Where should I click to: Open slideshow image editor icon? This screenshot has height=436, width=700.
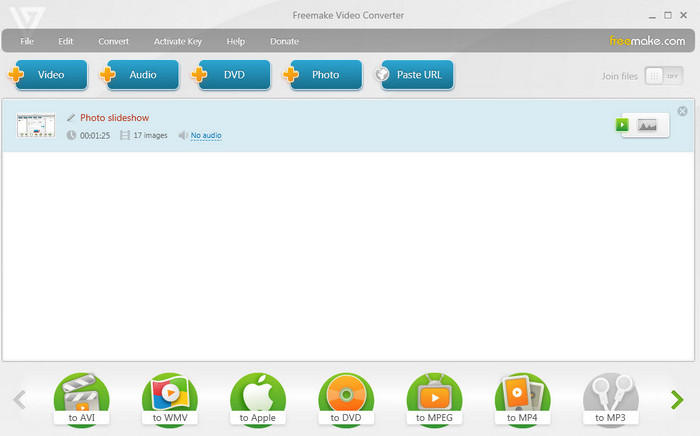coord(647,125)
